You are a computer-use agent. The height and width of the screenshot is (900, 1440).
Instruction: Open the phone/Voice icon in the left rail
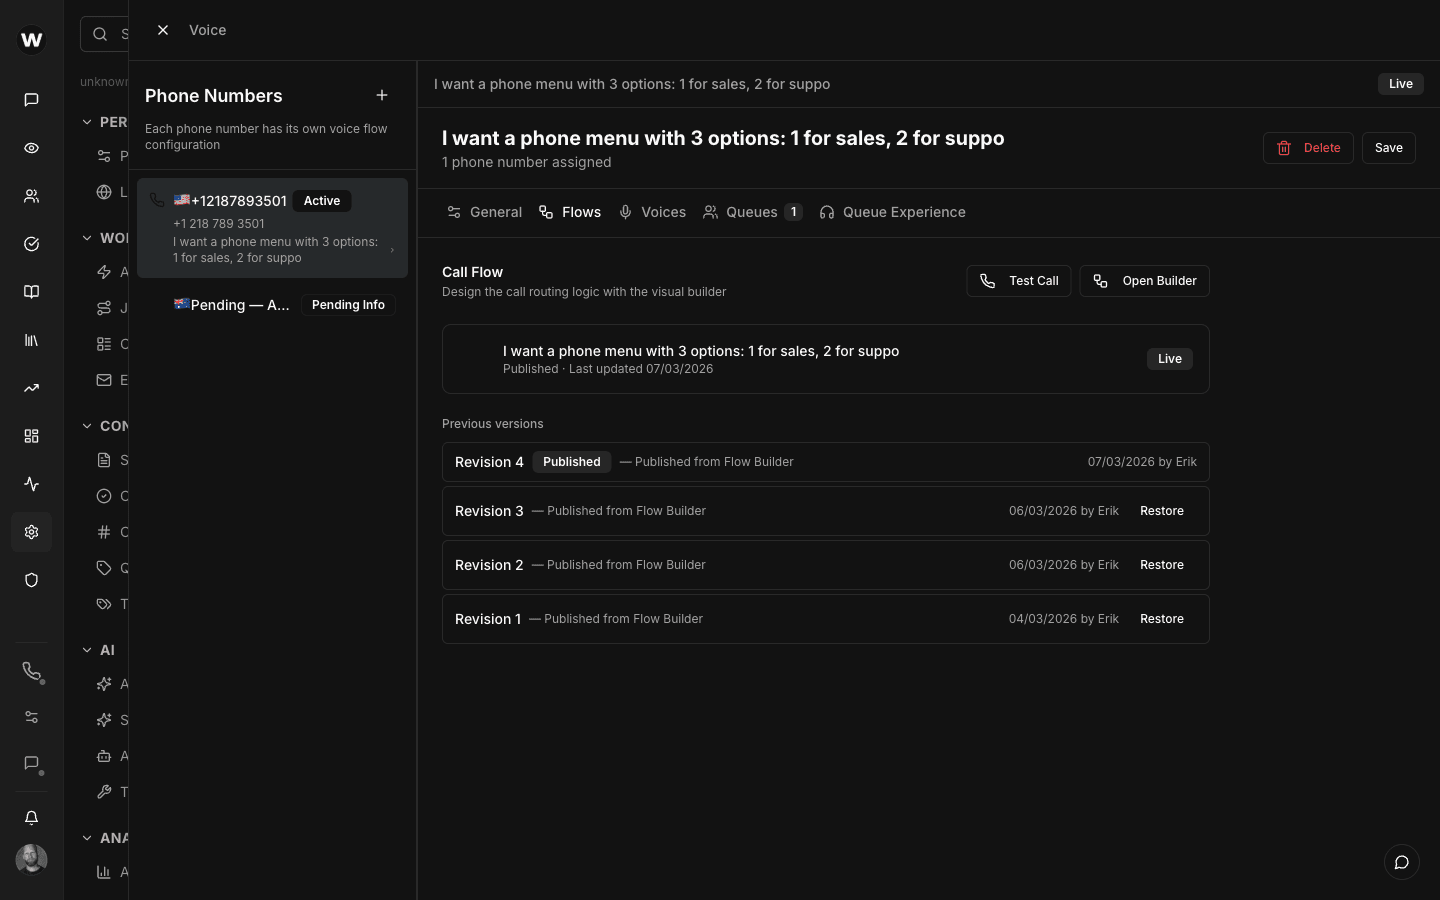click(31, 671)
